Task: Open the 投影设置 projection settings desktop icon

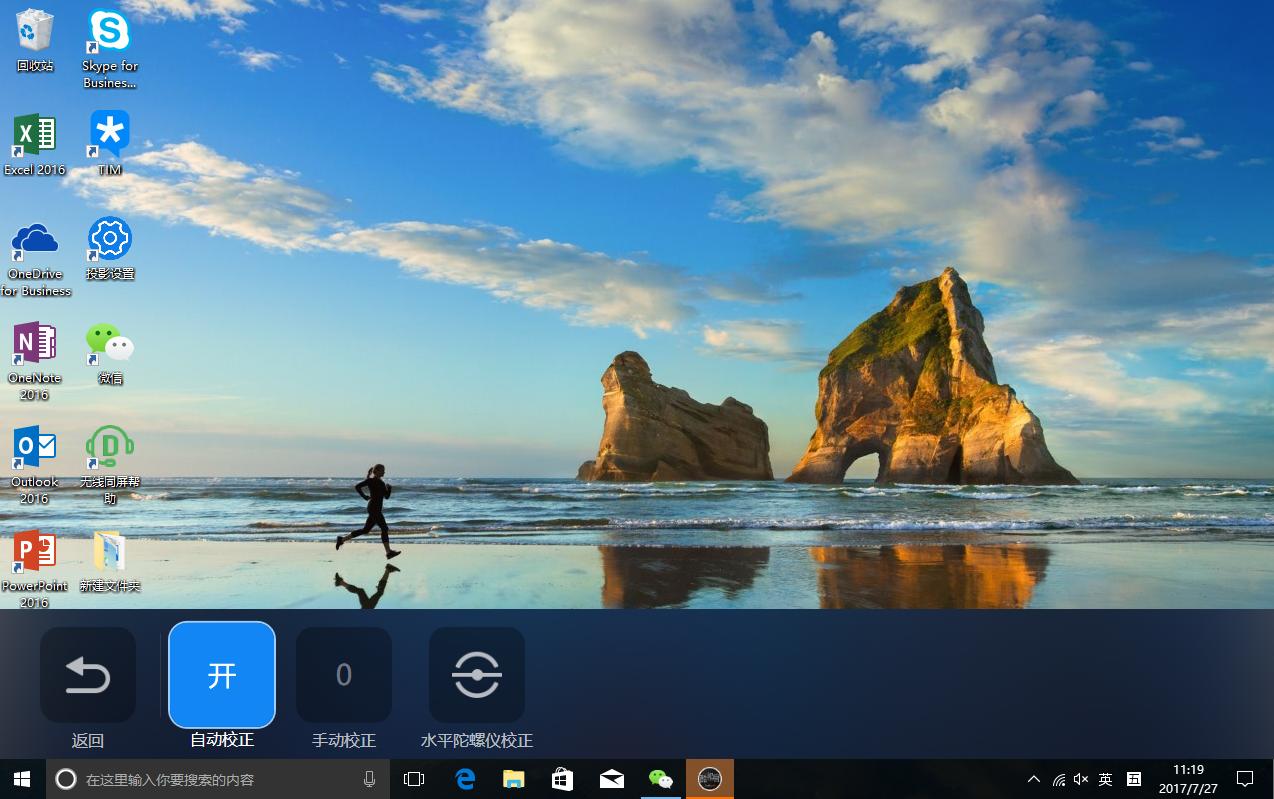Action: point(110,240)
